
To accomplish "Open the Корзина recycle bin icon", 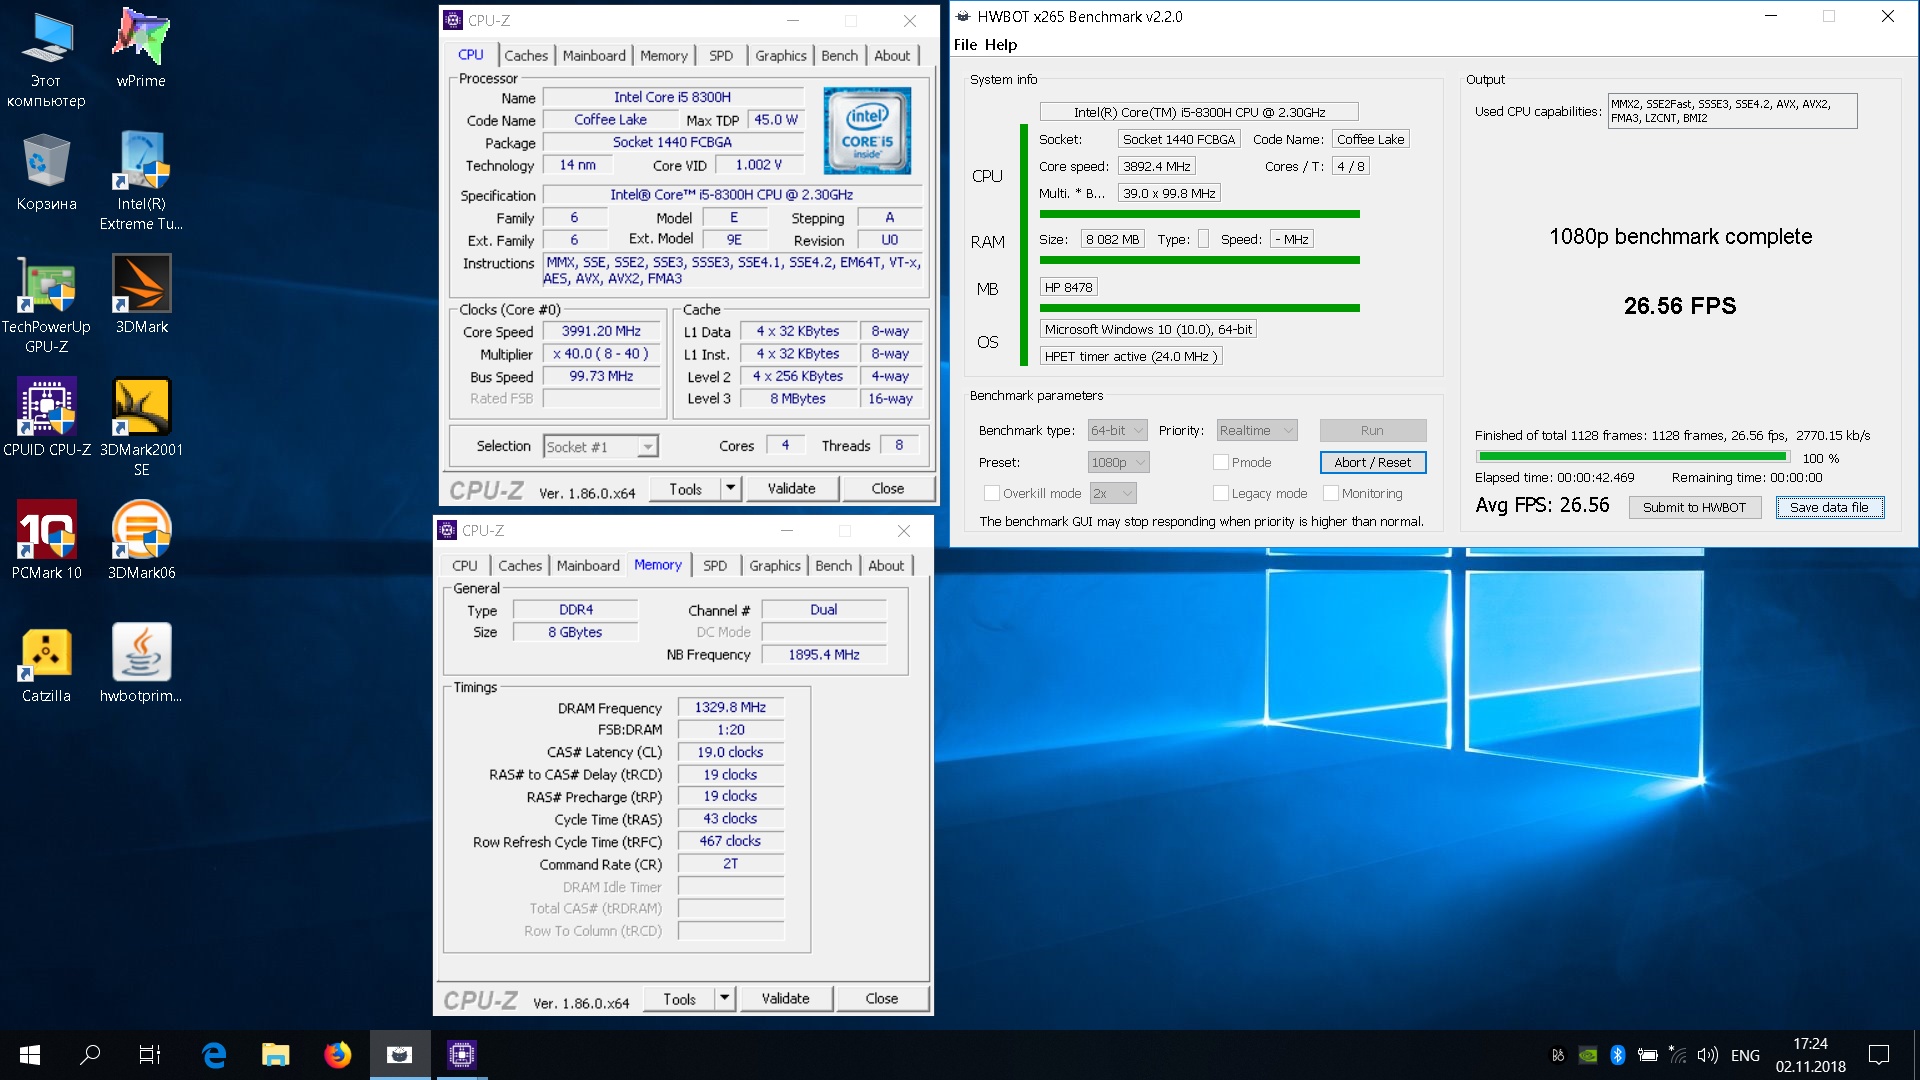I will pos(46,172).
